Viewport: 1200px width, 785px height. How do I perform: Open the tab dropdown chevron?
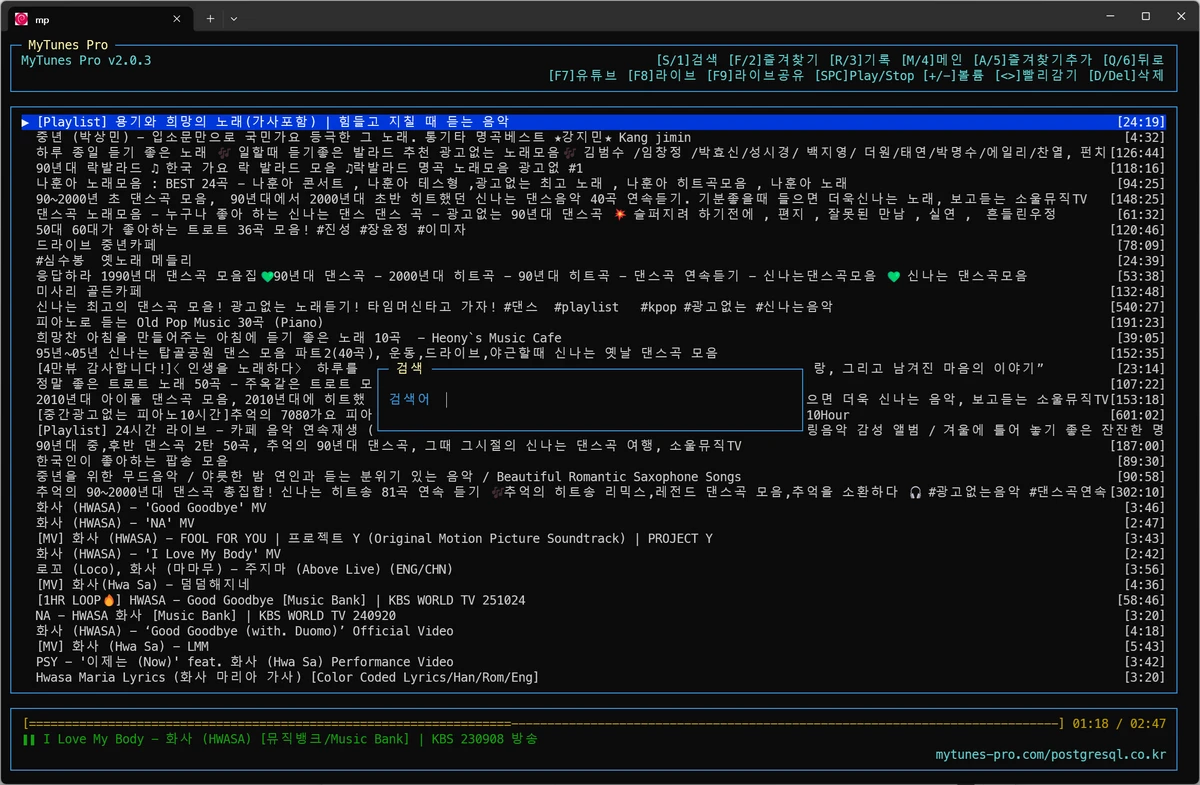pyautogui.click(x=234, y=18)
